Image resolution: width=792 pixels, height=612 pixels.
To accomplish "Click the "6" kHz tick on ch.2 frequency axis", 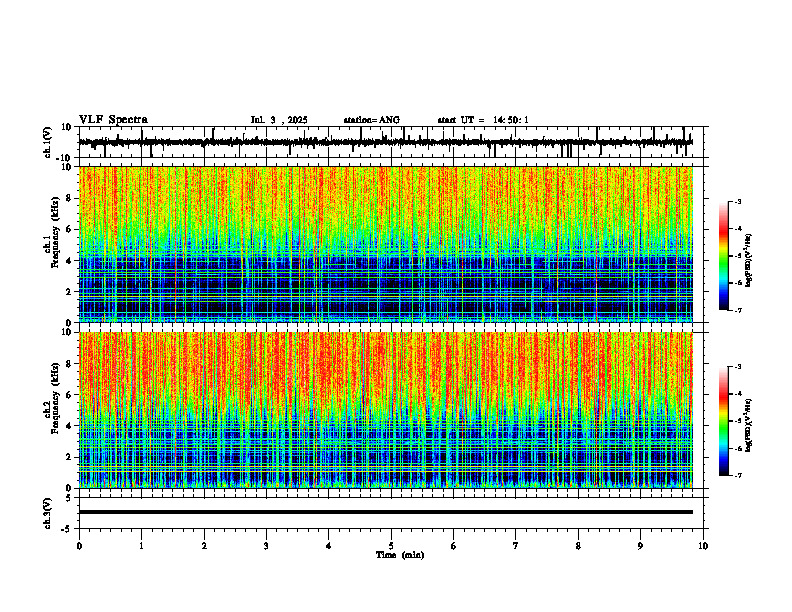I will pyautogui.click(x=70, y=395).
